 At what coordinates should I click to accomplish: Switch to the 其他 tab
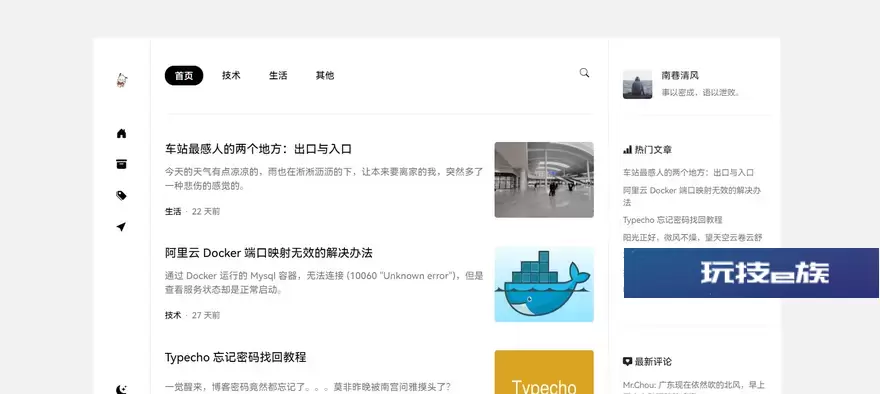[325, 76]
